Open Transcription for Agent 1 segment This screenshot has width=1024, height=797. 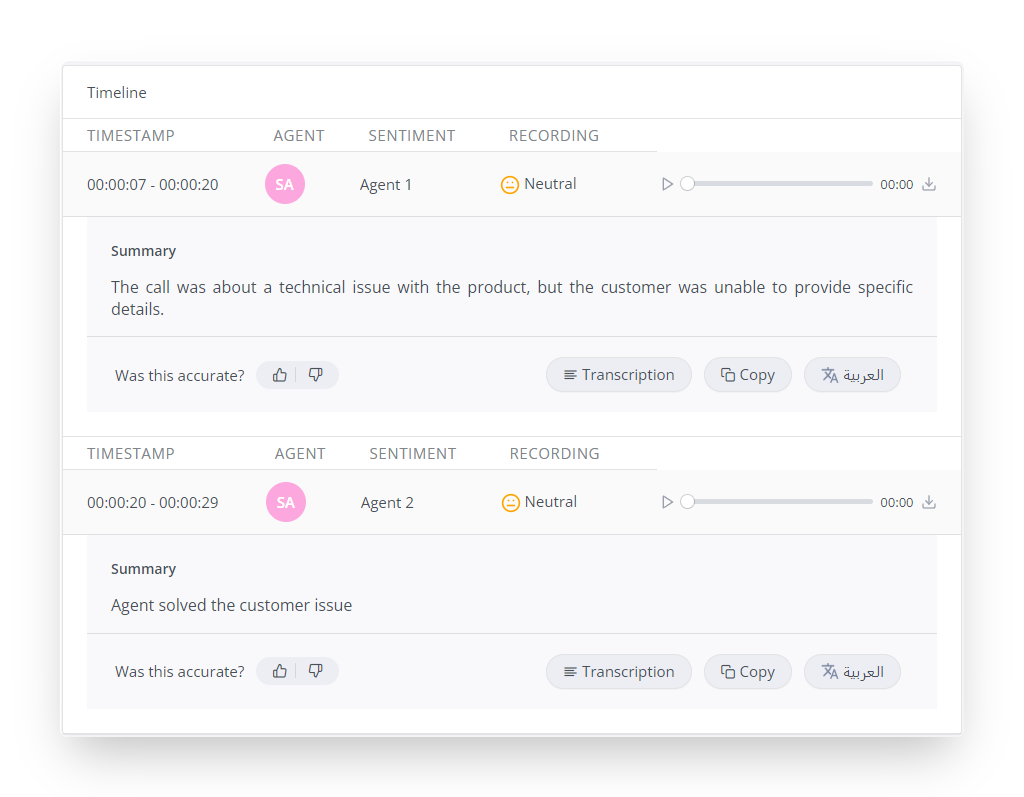point(618,375)
